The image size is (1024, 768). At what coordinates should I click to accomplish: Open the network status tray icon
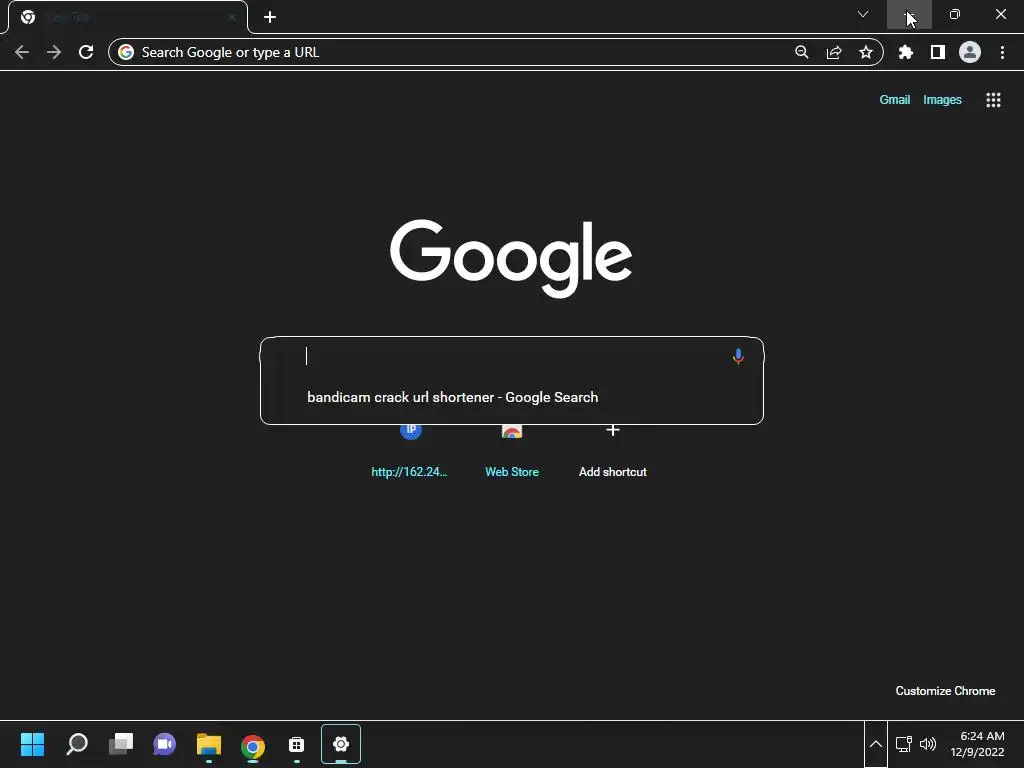coord(904,744)
